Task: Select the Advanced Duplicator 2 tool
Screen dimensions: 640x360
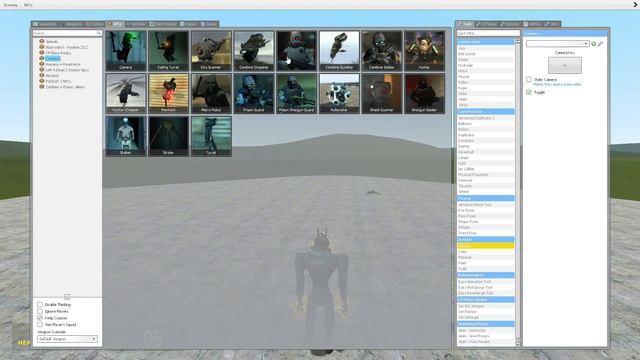Action: tap(485, 118)
